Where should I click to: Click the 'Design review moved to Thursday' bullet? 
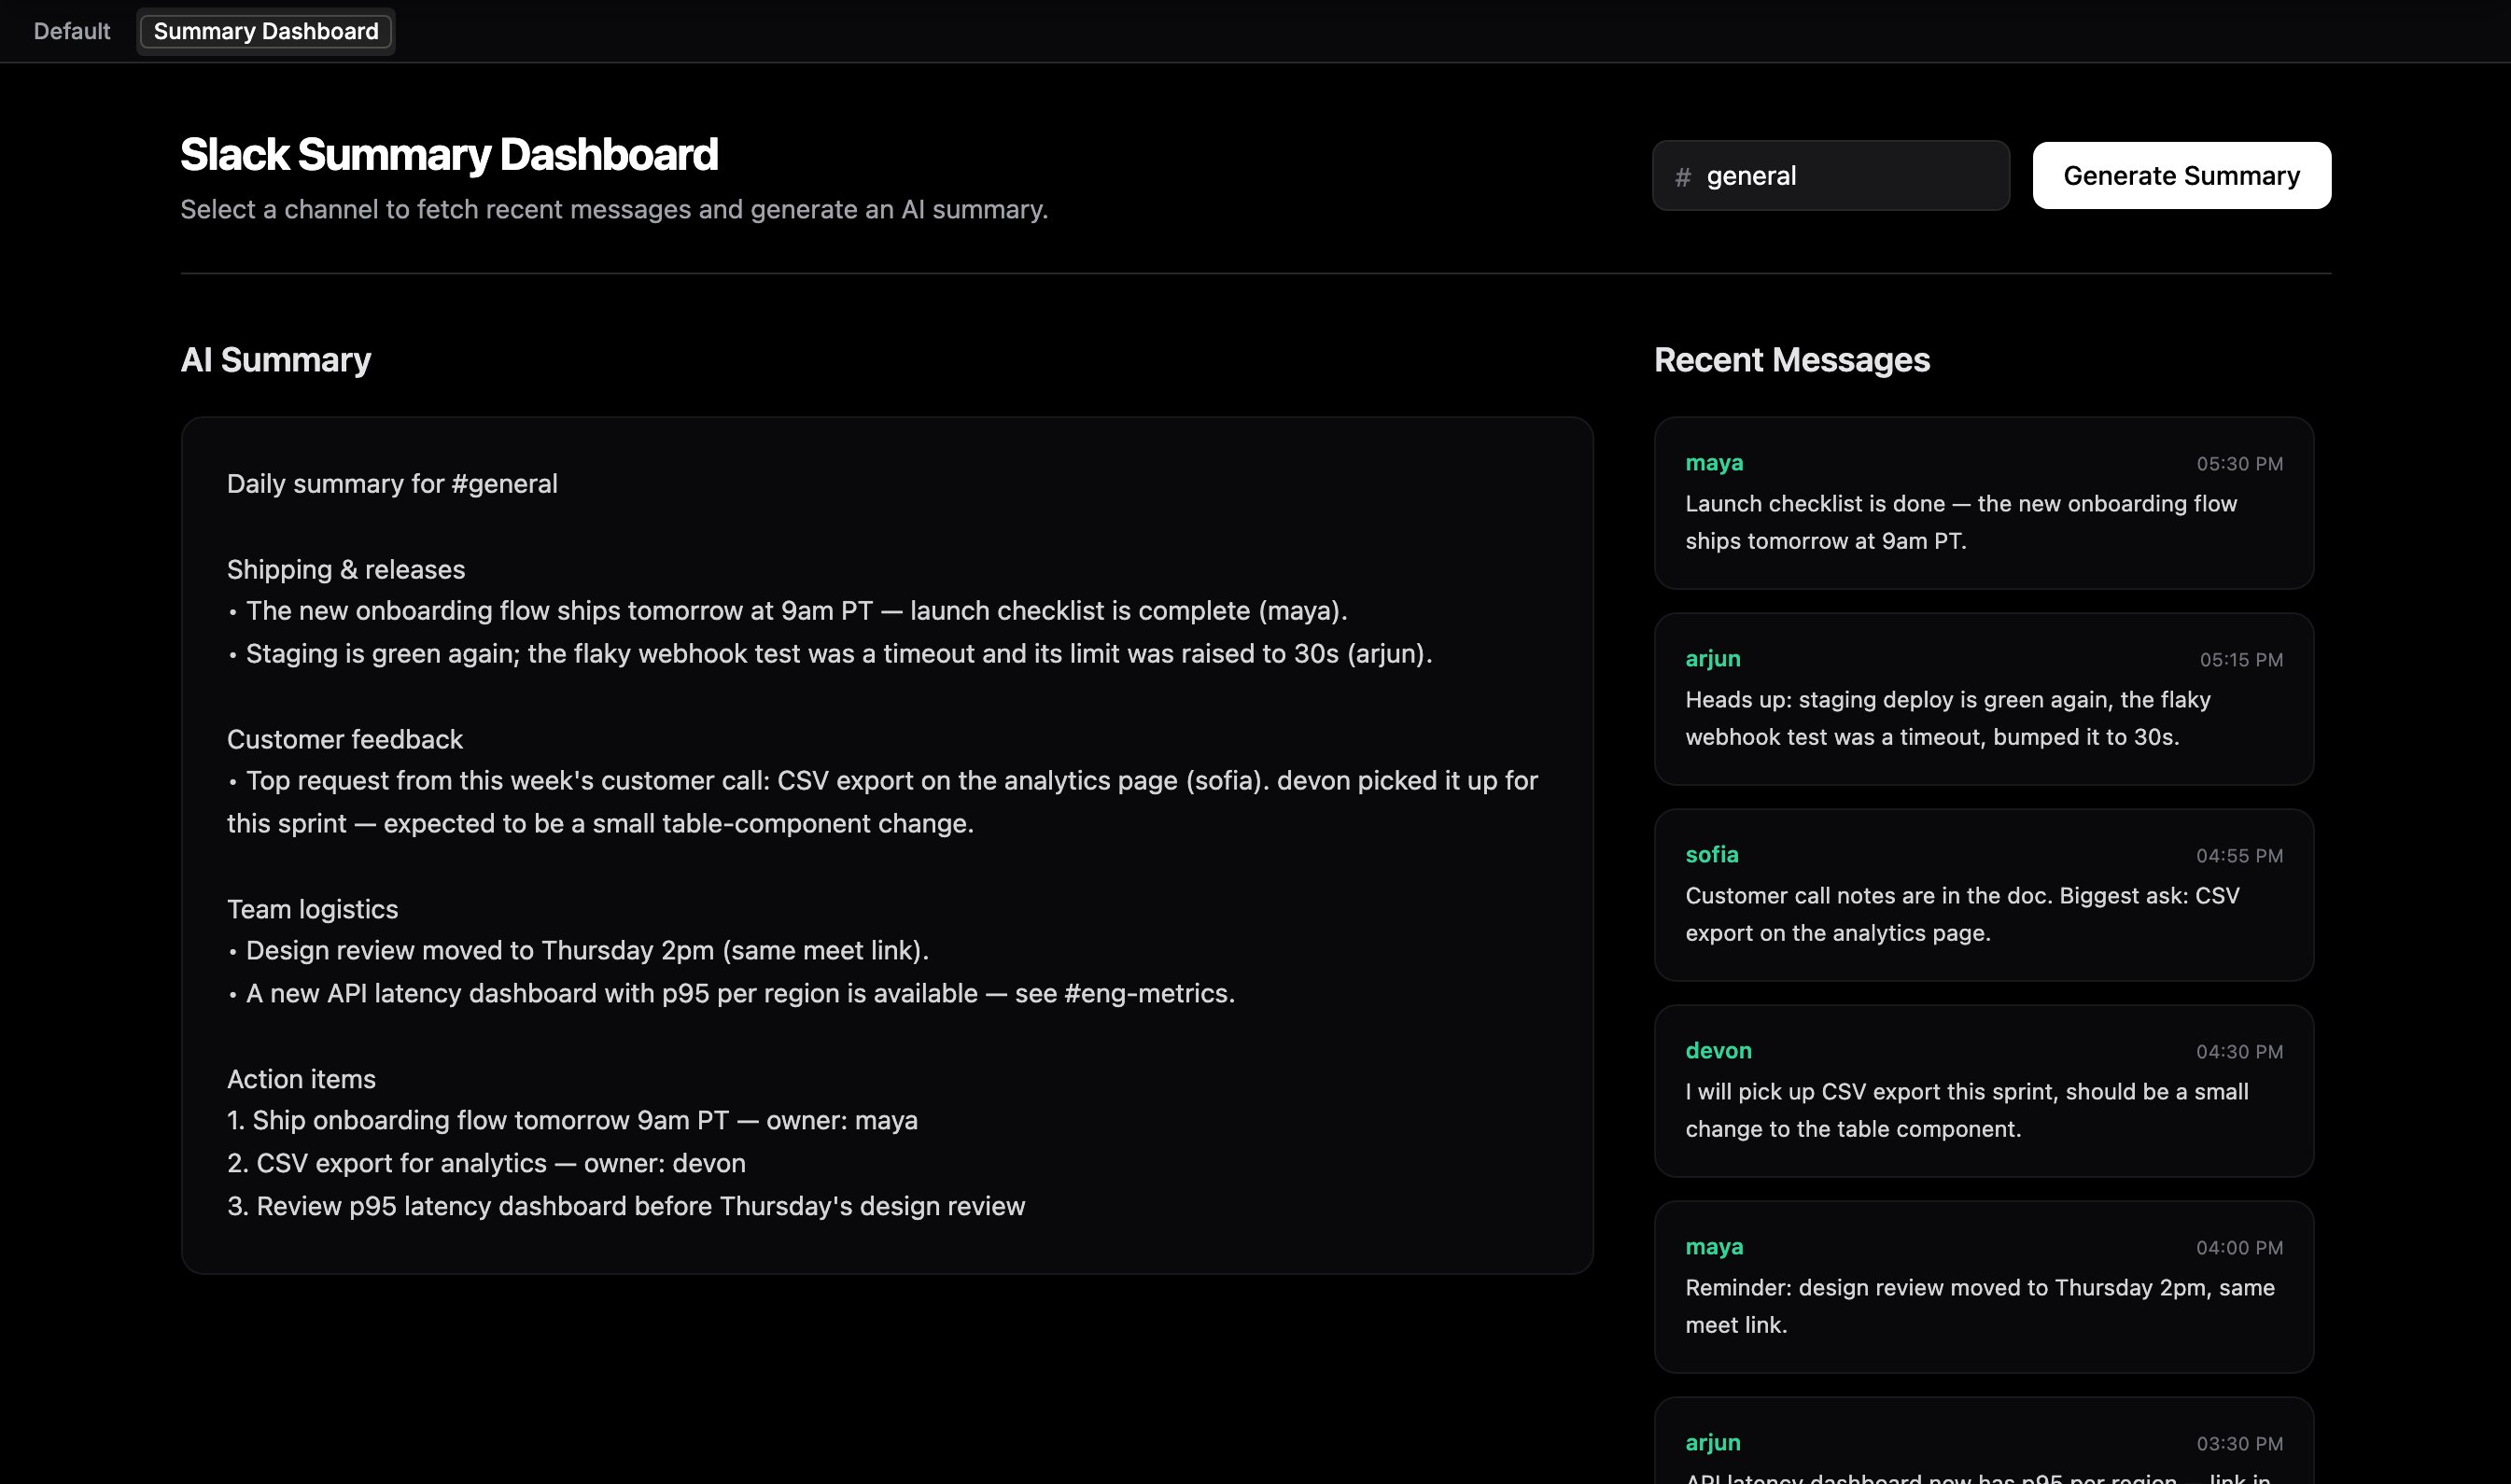click(578, 951)
